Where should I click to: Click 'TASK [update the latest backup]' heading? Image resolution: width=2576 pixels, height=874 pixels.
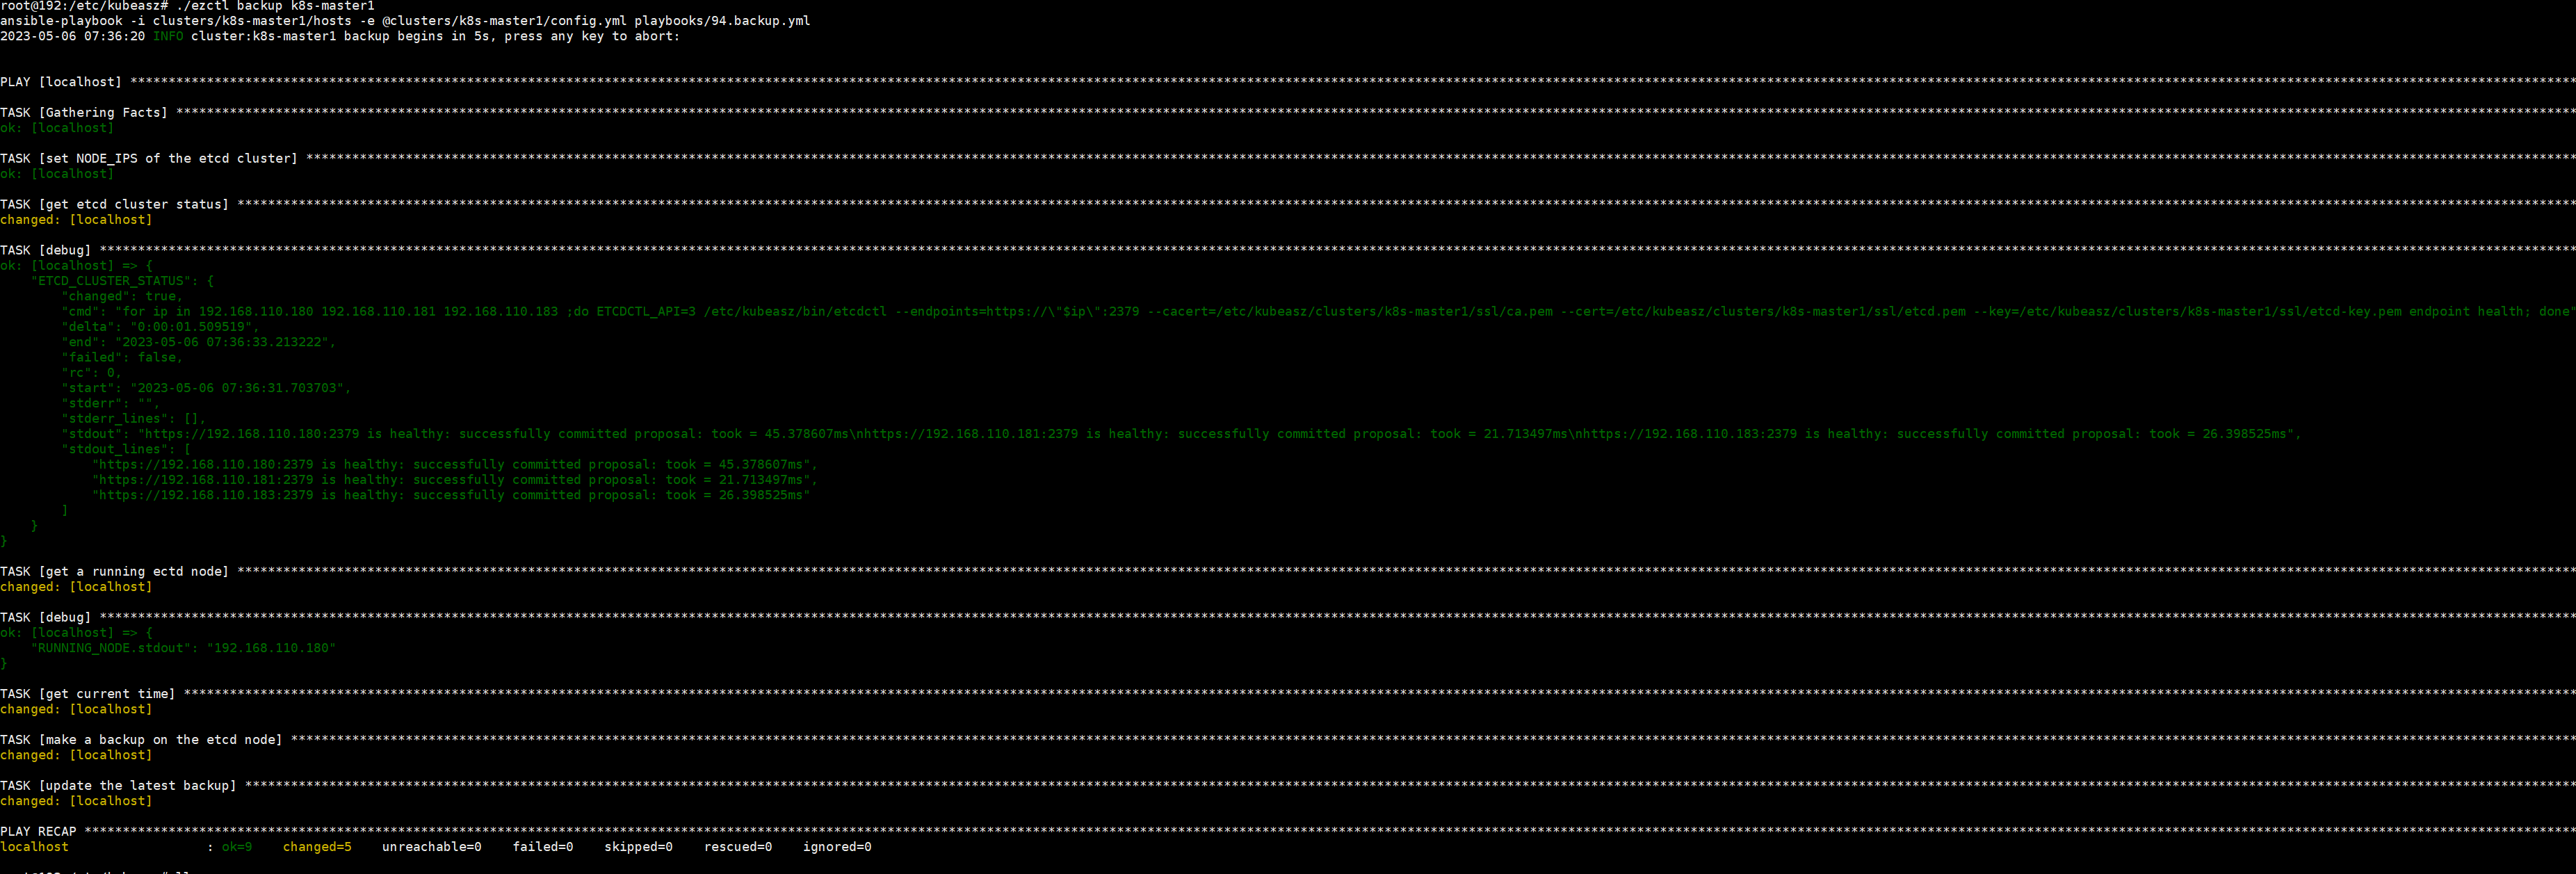(118, 786)
